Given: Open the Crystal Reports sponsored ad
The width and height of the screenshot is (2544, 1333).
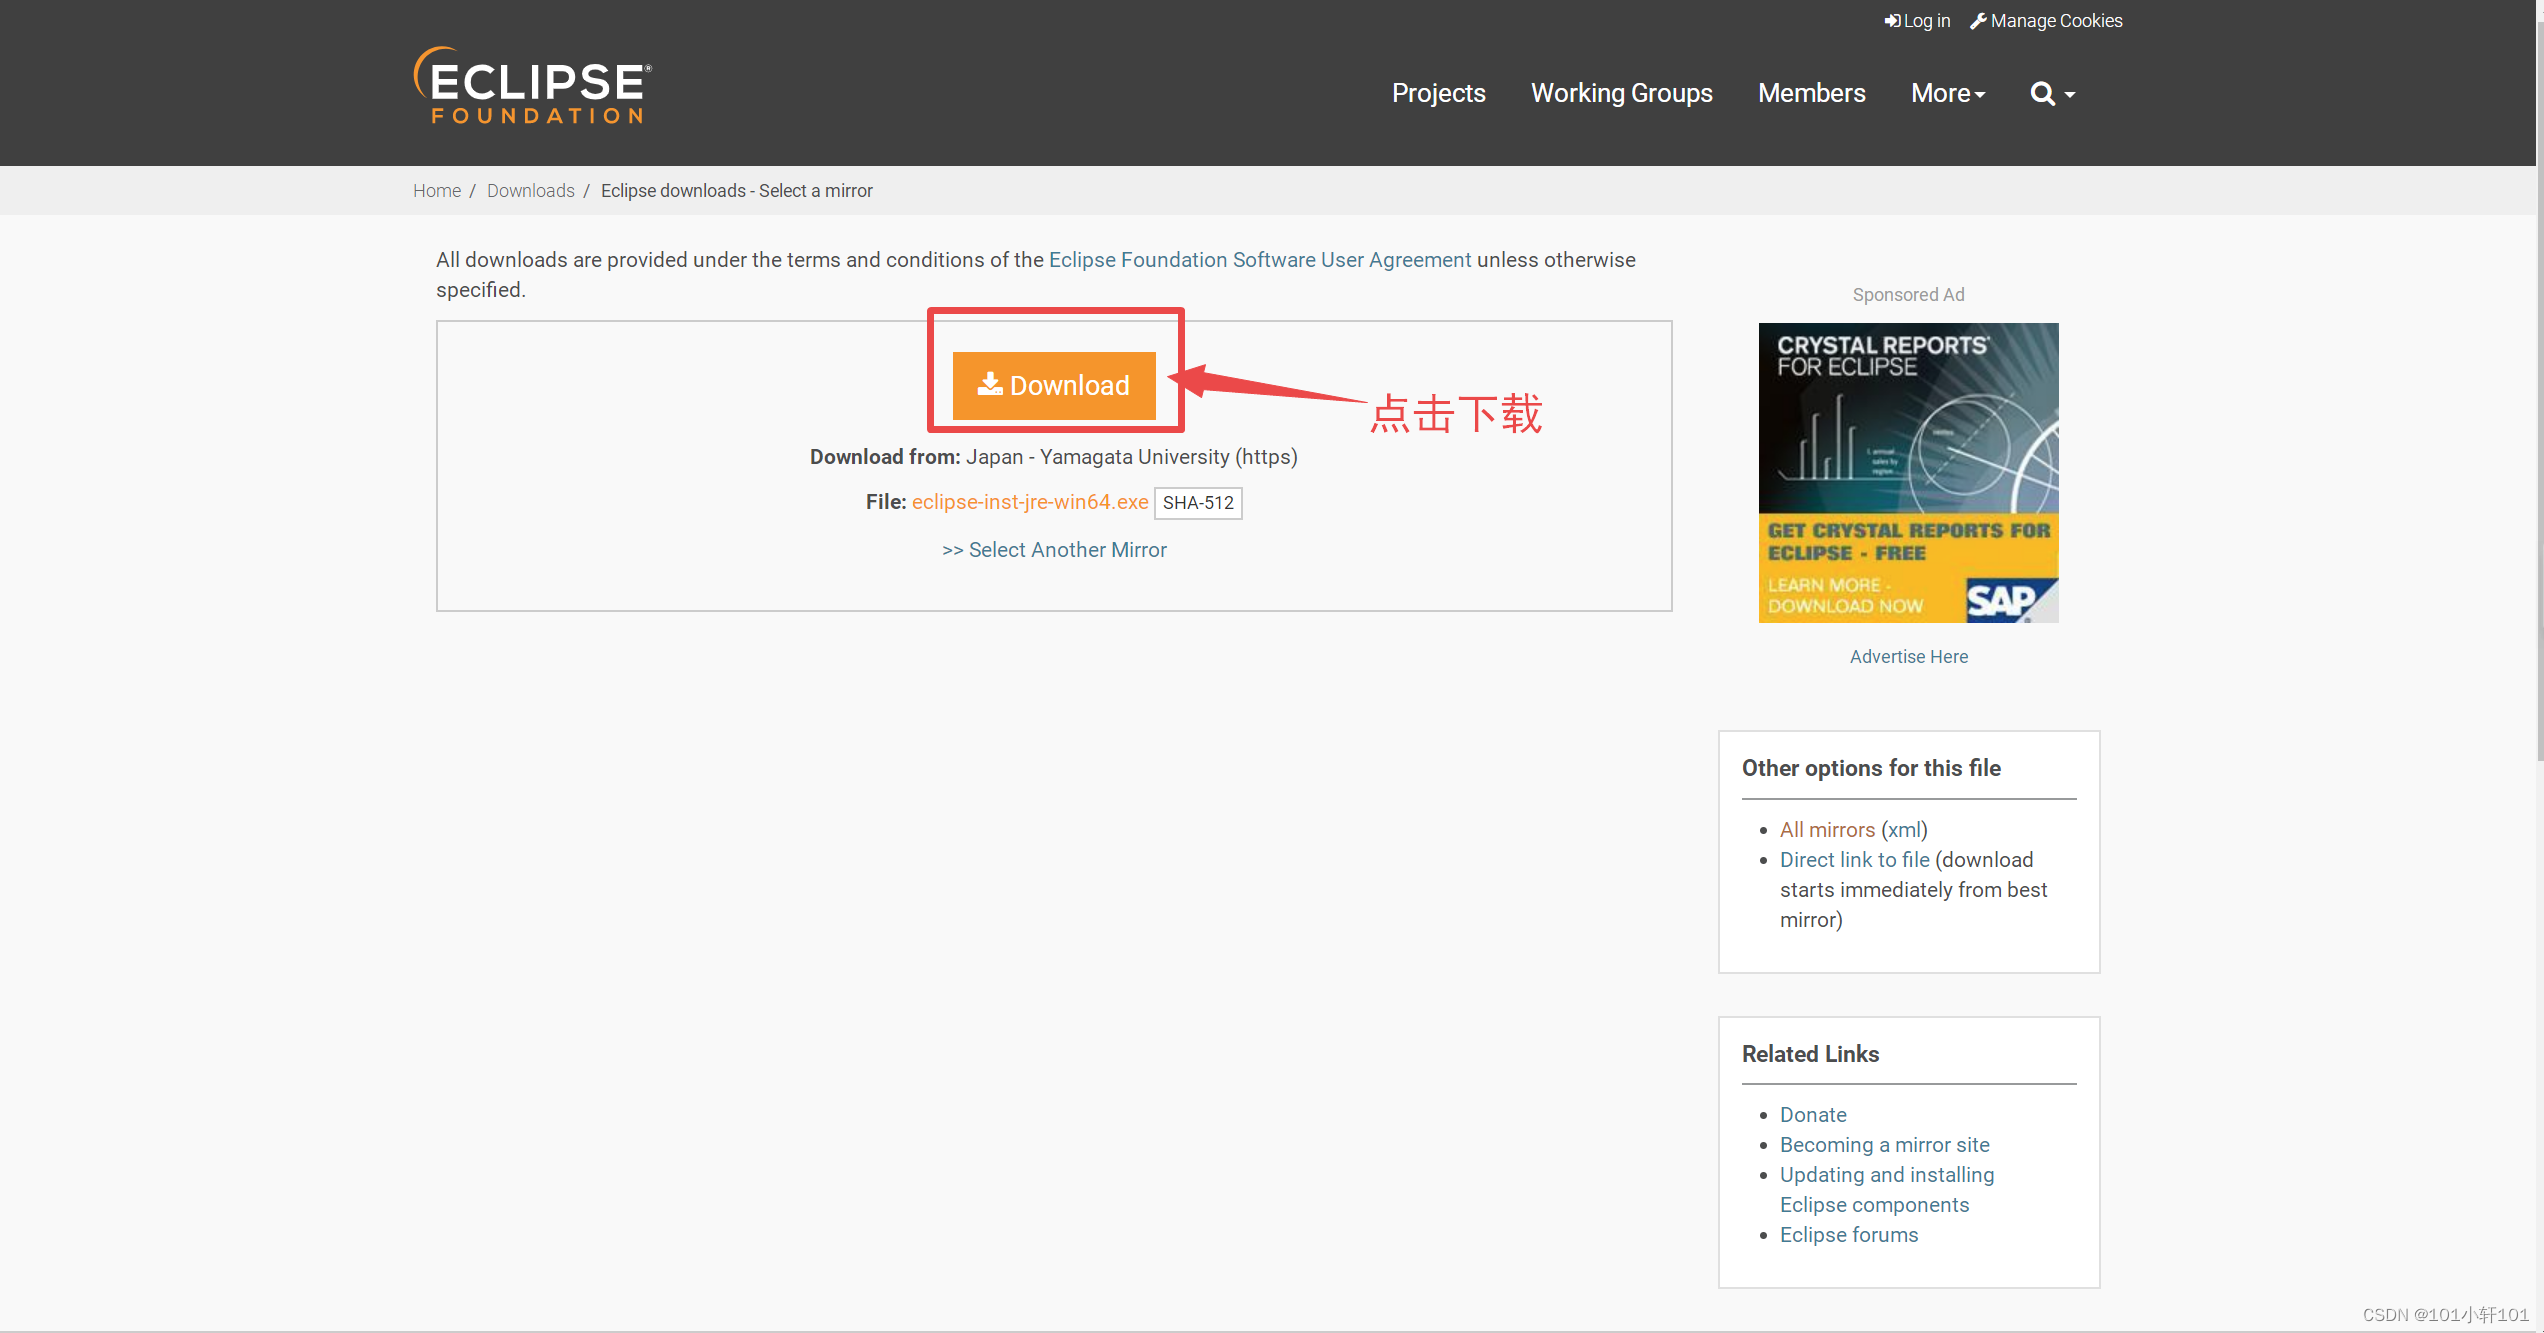Looking at the screenshot, I should (1908, 472).
